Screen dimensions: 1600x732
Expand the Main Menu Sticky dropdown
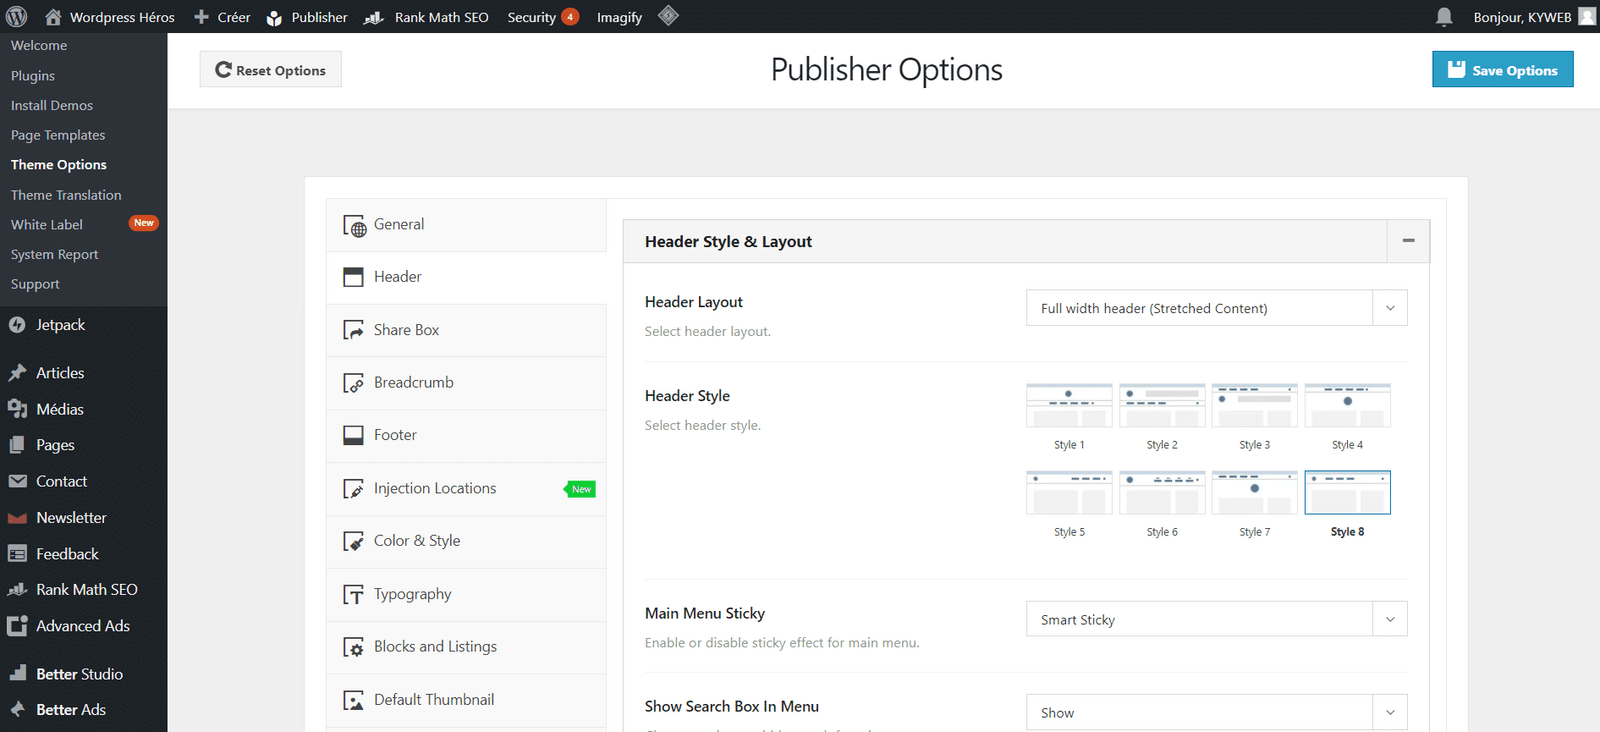(1216, 619)
